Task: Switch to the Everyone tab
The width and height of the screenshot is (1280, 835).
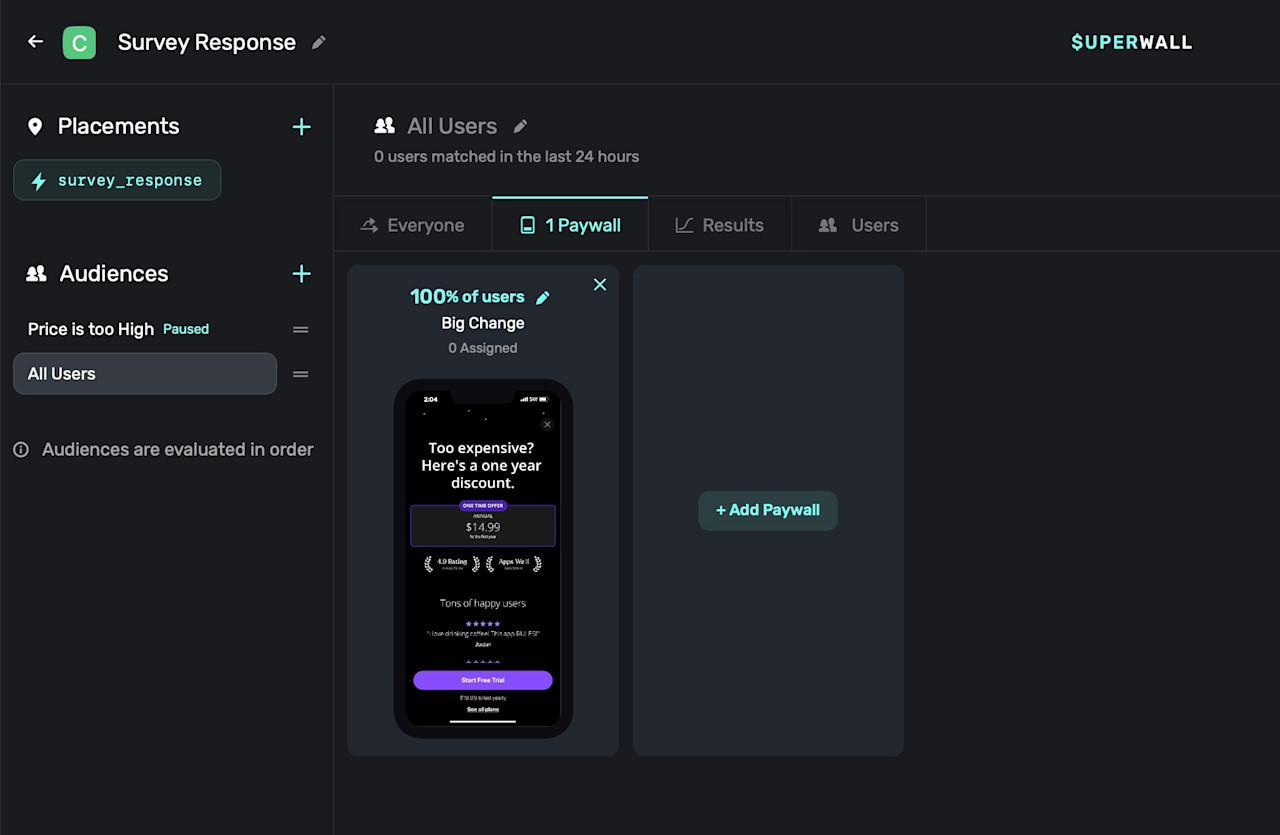Action: click(x=413, y=224)
